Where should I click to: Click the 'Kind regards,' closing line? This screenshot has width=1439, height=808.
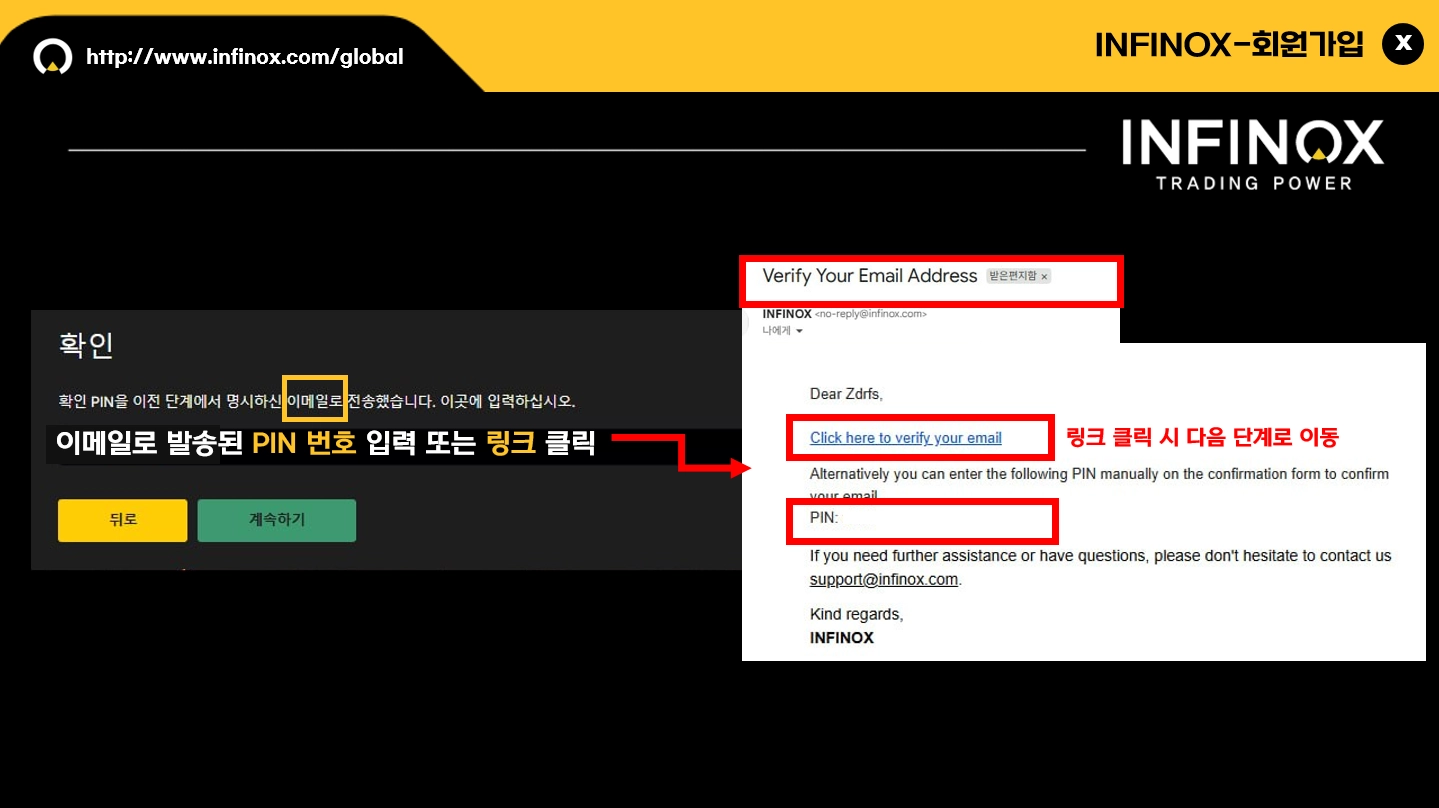point(856,614)
